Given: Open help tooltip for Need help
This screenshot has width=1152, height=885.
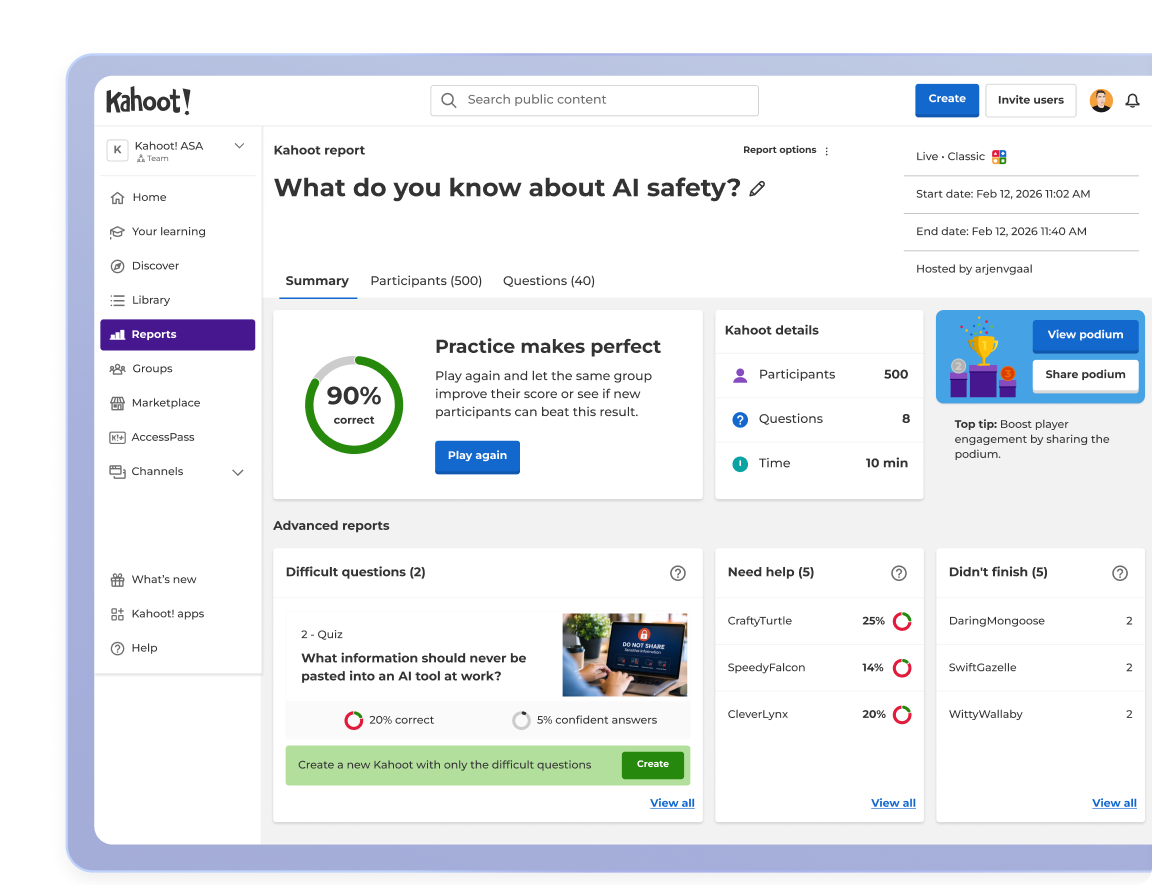Looking at the screenshot, I should (x=899, y=573).
